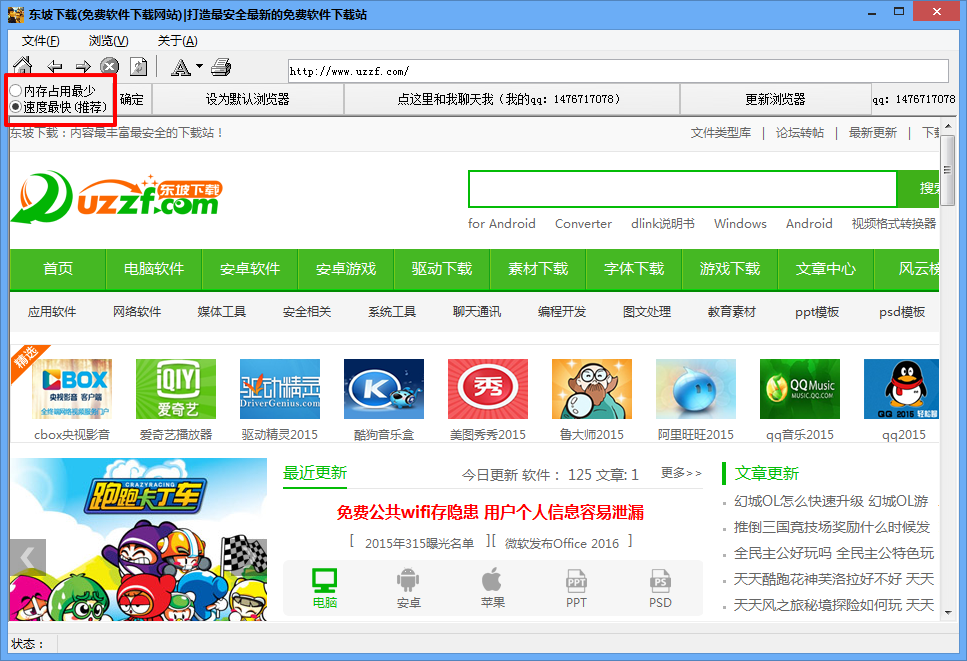Click the uzzf.com search box

(x=682, y=189)
